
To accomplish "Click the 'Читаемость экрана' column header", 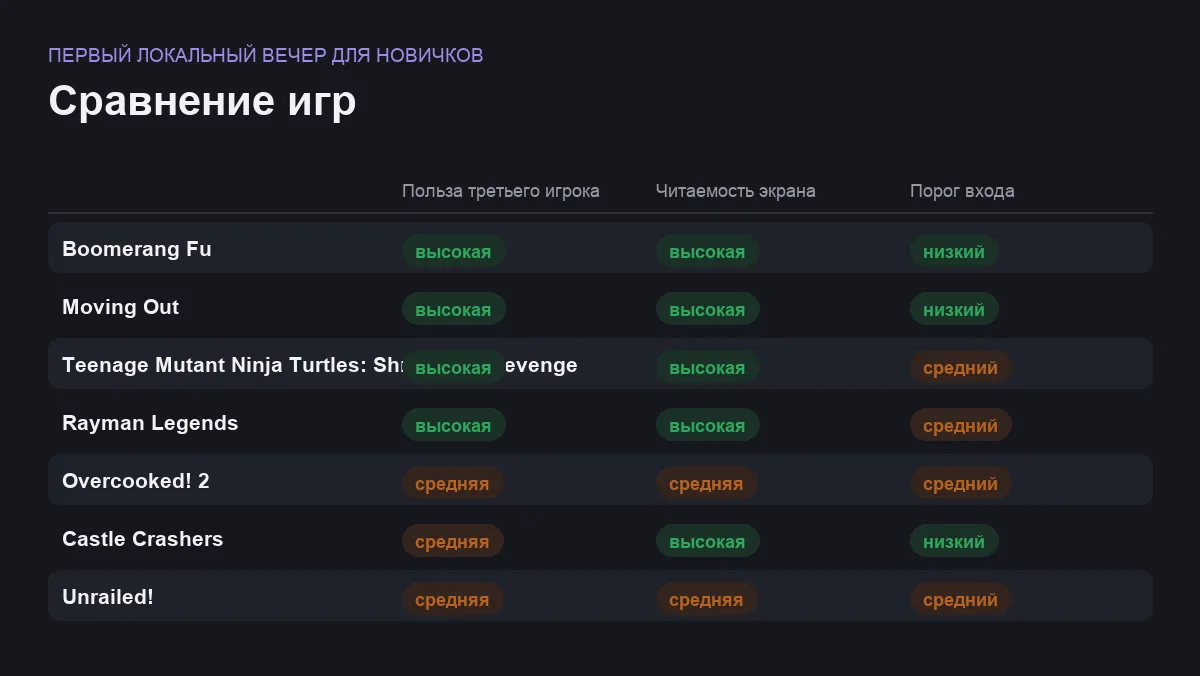I will pos(736,191).
